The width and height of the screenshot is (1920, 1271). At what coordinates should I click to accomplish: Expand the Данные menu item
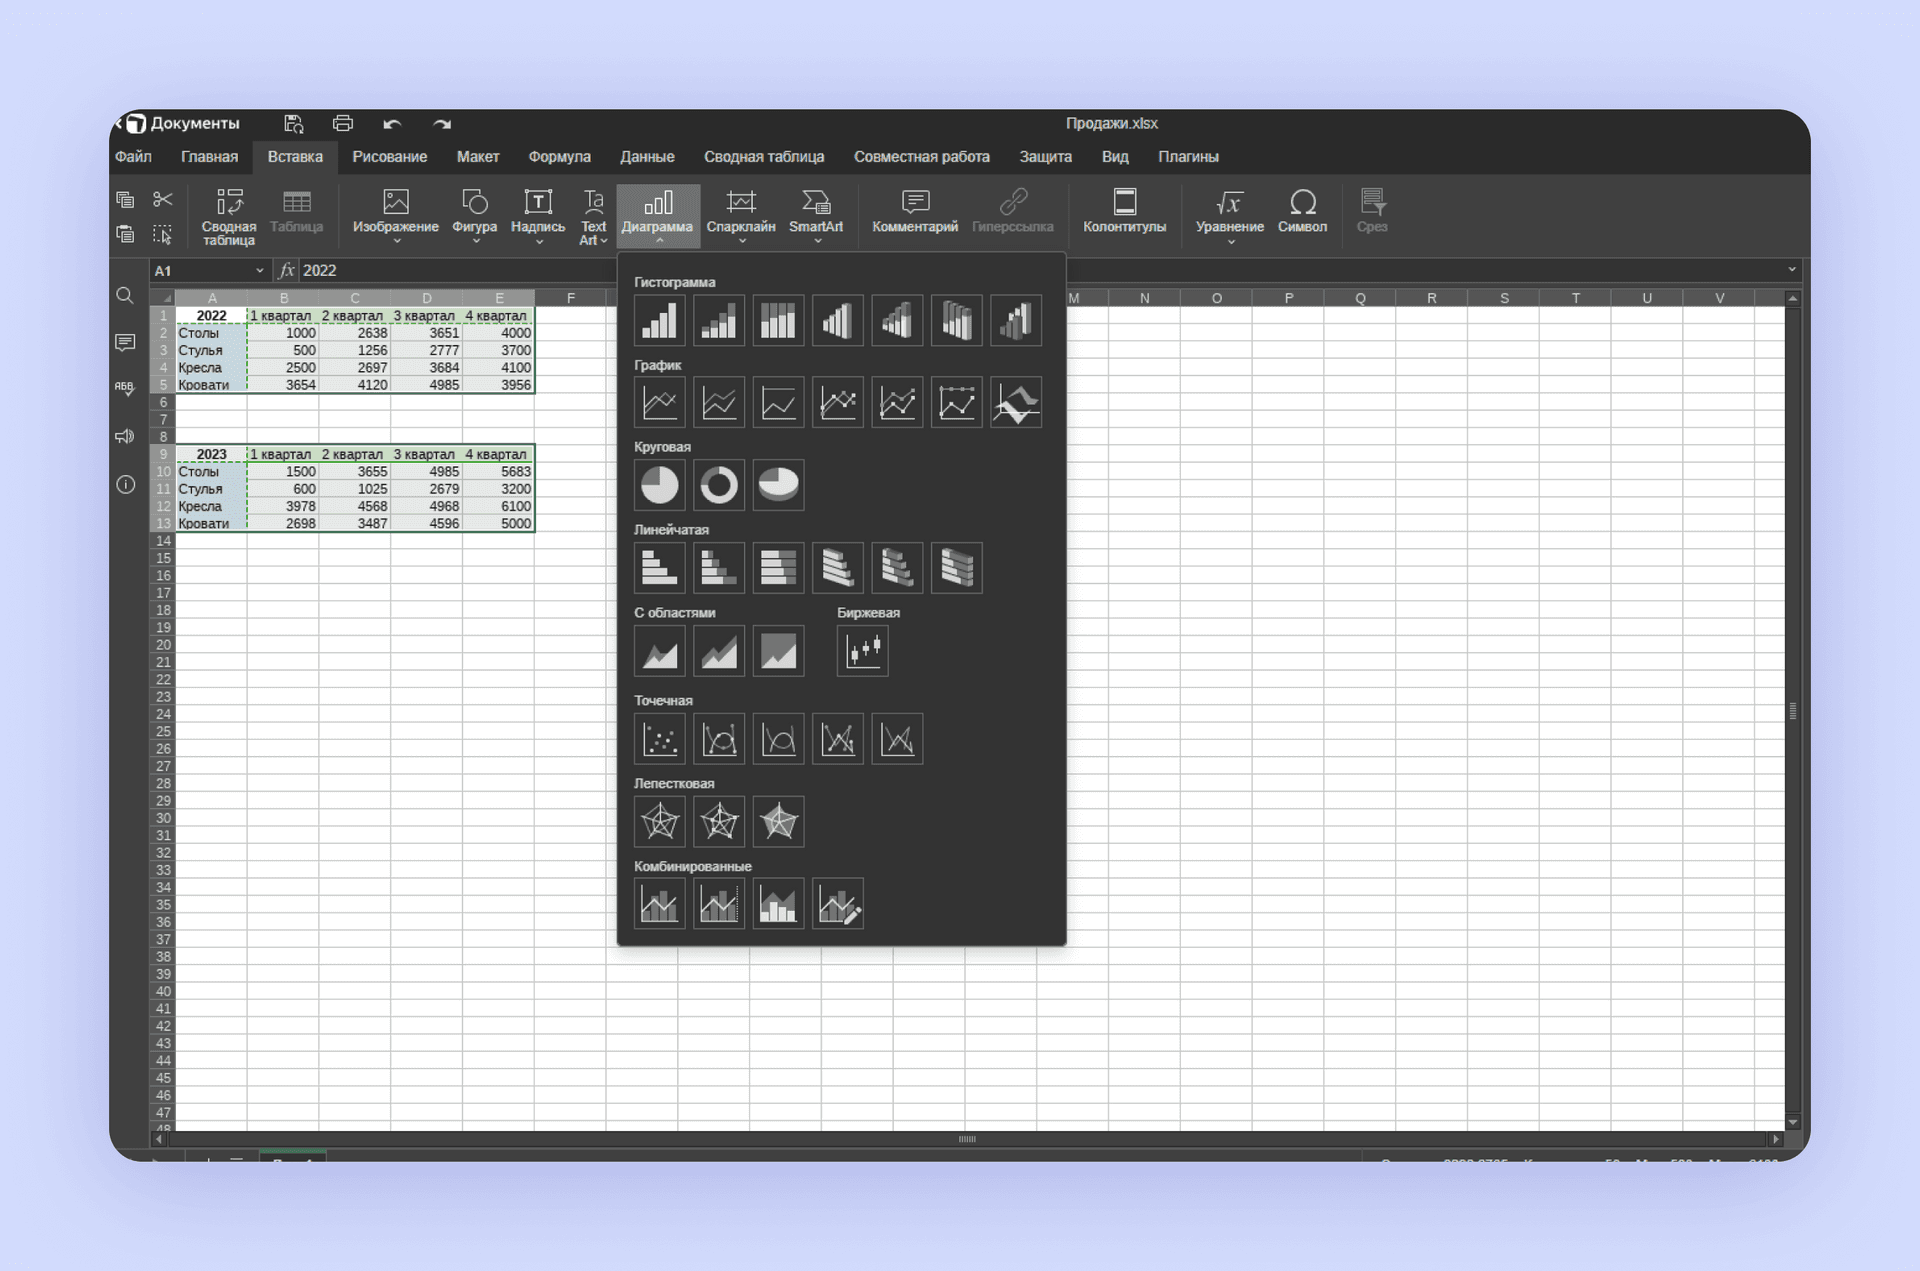tap(647, 156)
